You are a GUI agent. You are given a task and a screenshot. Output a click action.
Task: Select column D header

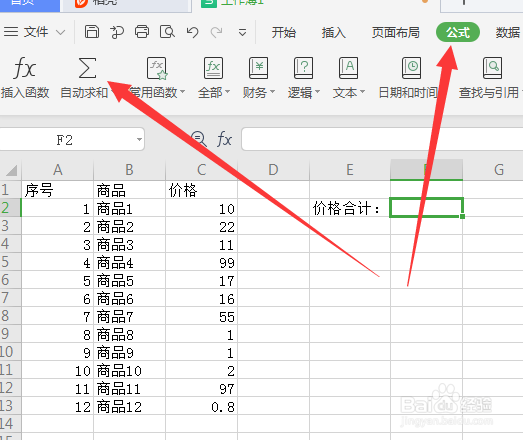(274, 170)
